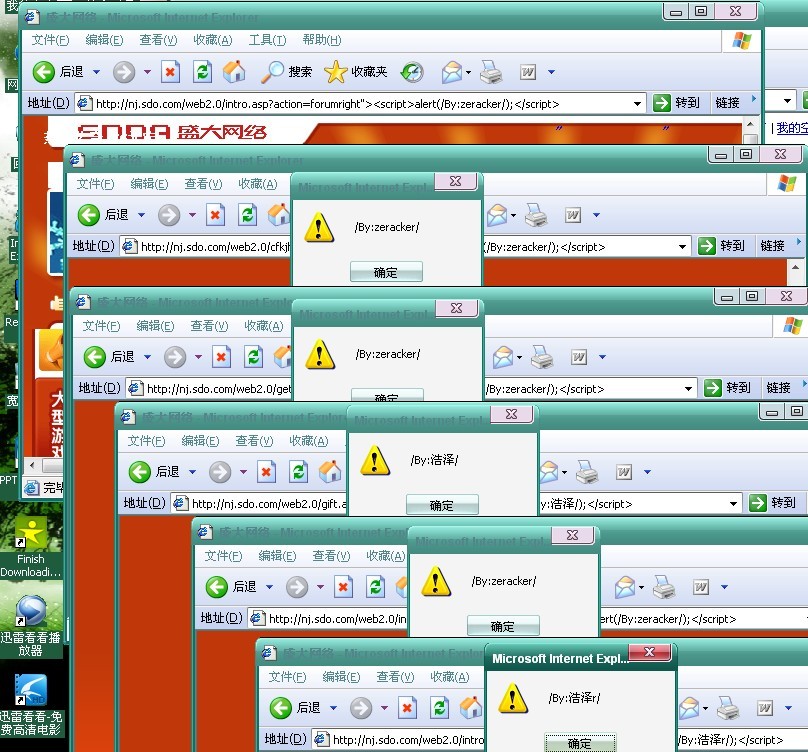
Task: Open address bar dropdown in gift window
Action: 733,504
